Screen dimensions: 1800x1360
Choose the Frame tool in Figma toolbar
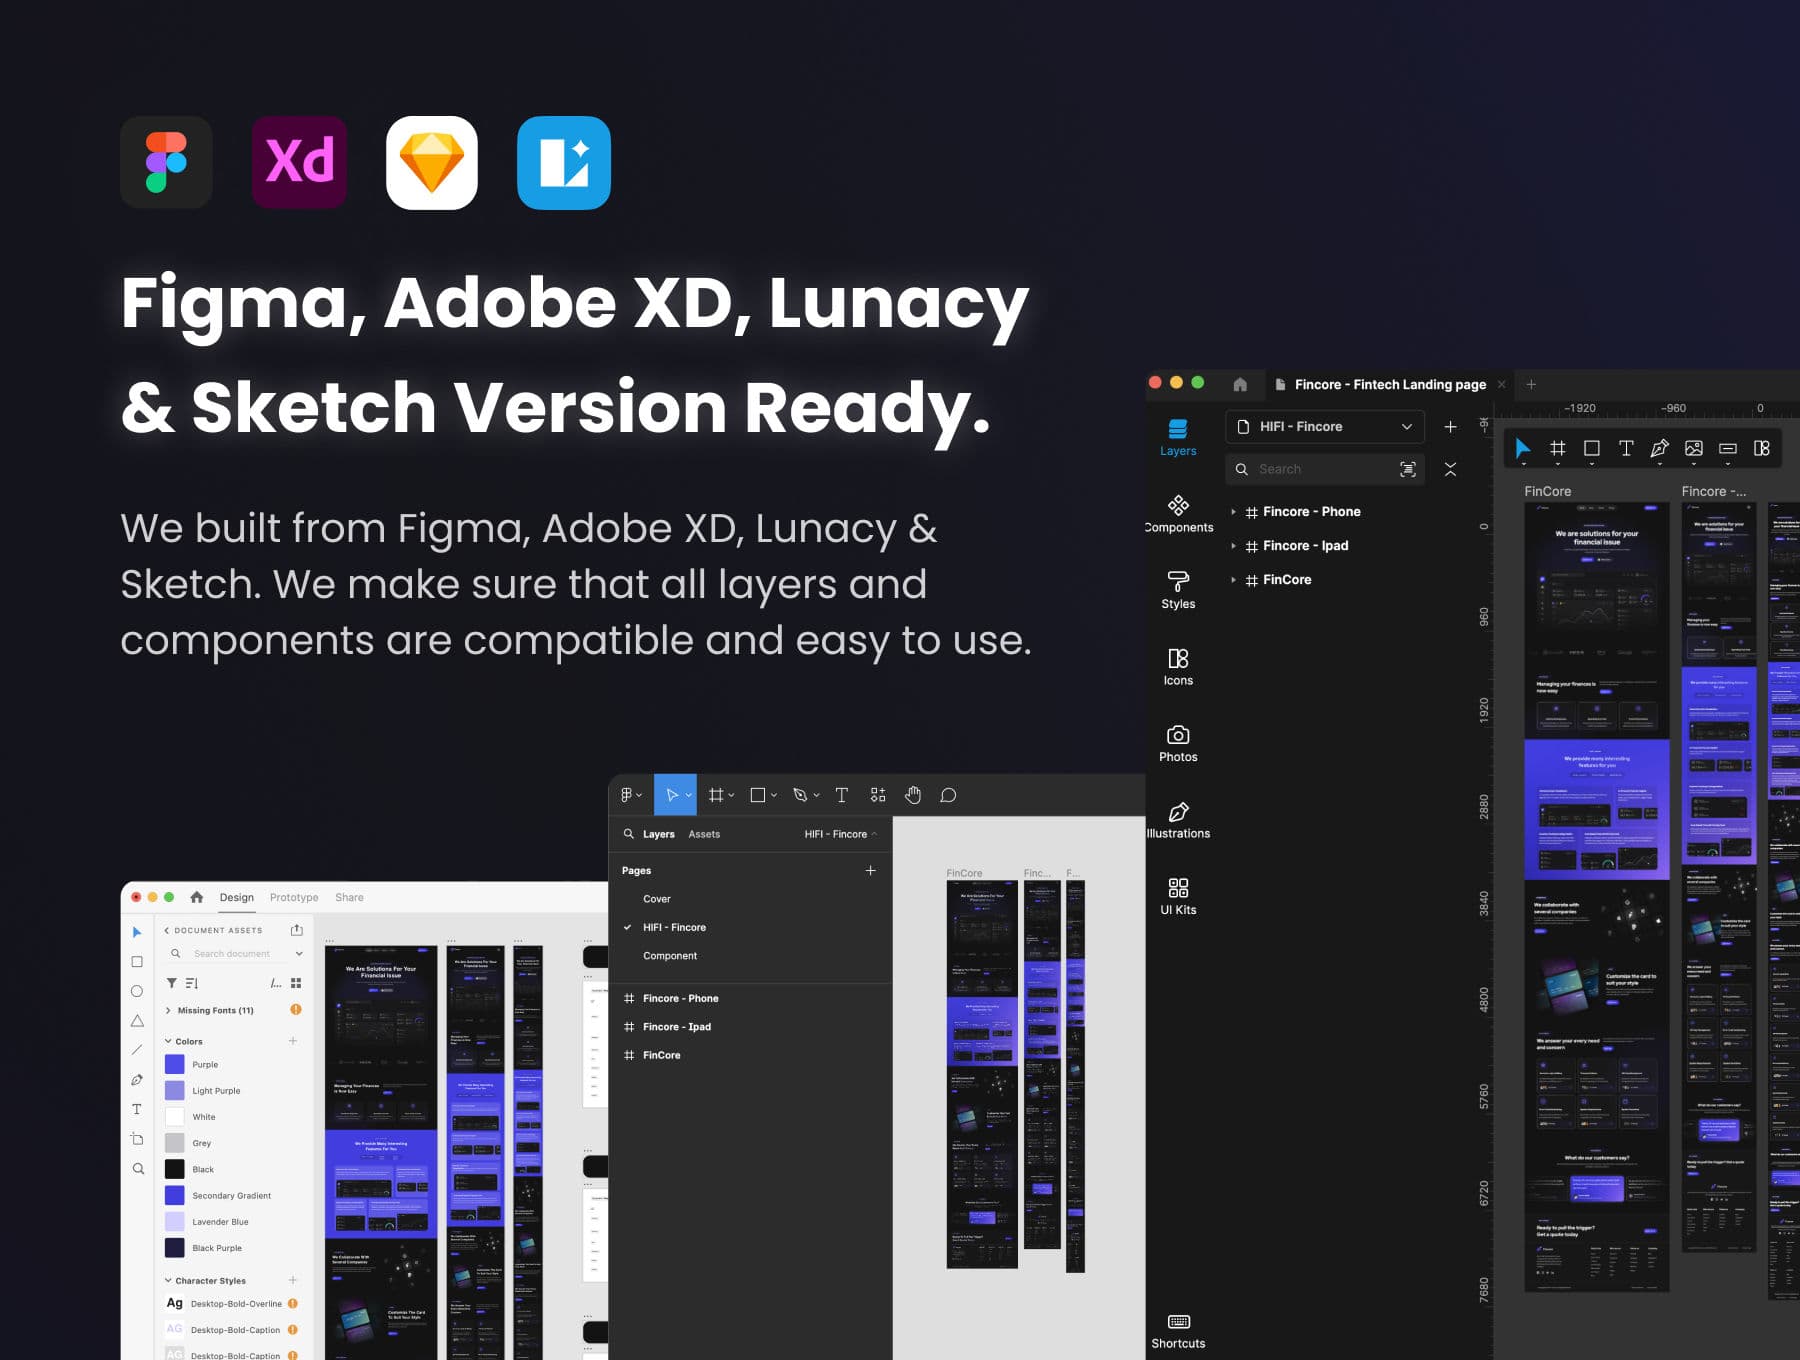coord(720,795)
